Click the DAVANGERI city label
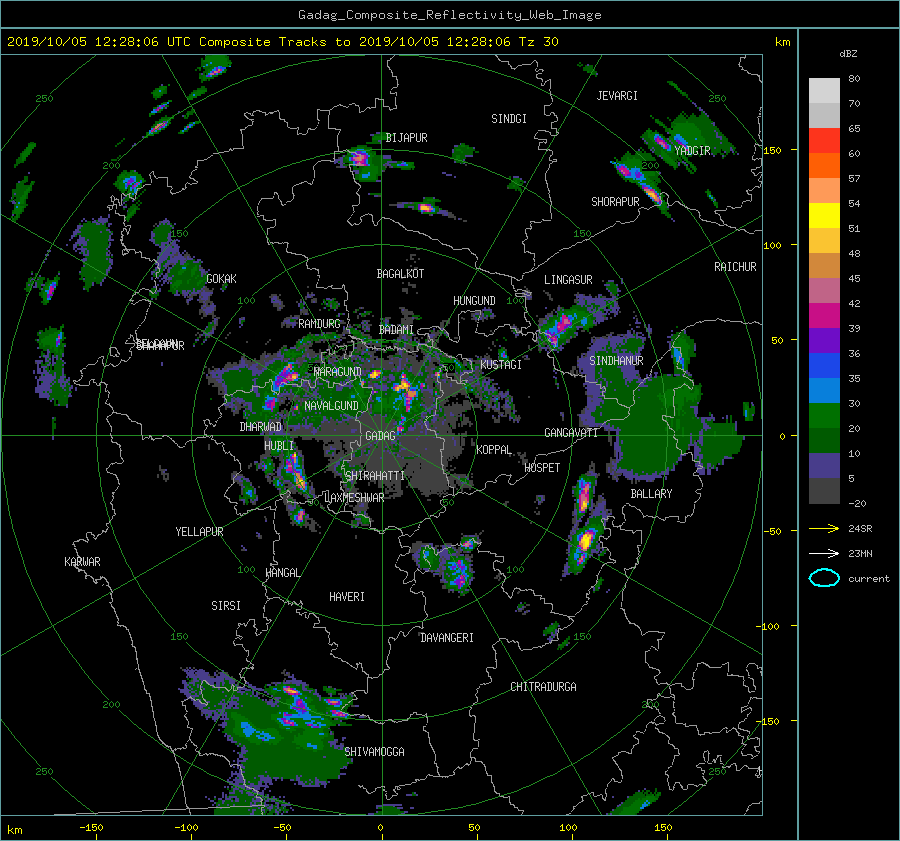The image size is (900, 841). (447, 638)
